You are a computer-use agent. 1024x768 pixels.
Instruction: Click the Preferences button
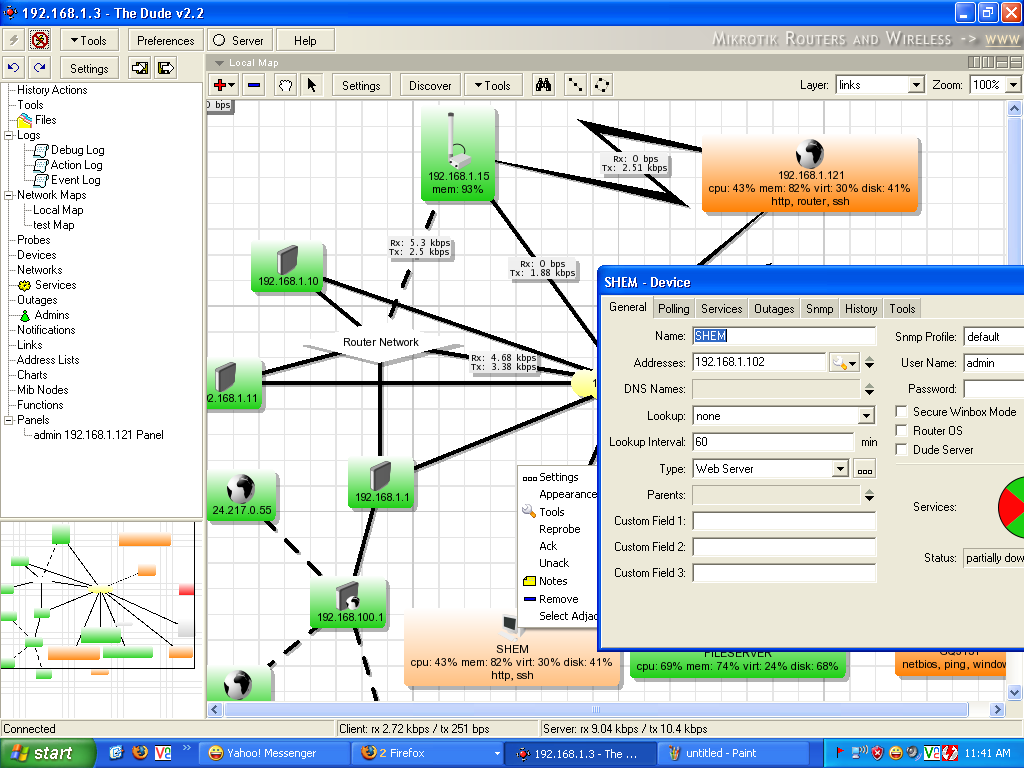(166, 40)
